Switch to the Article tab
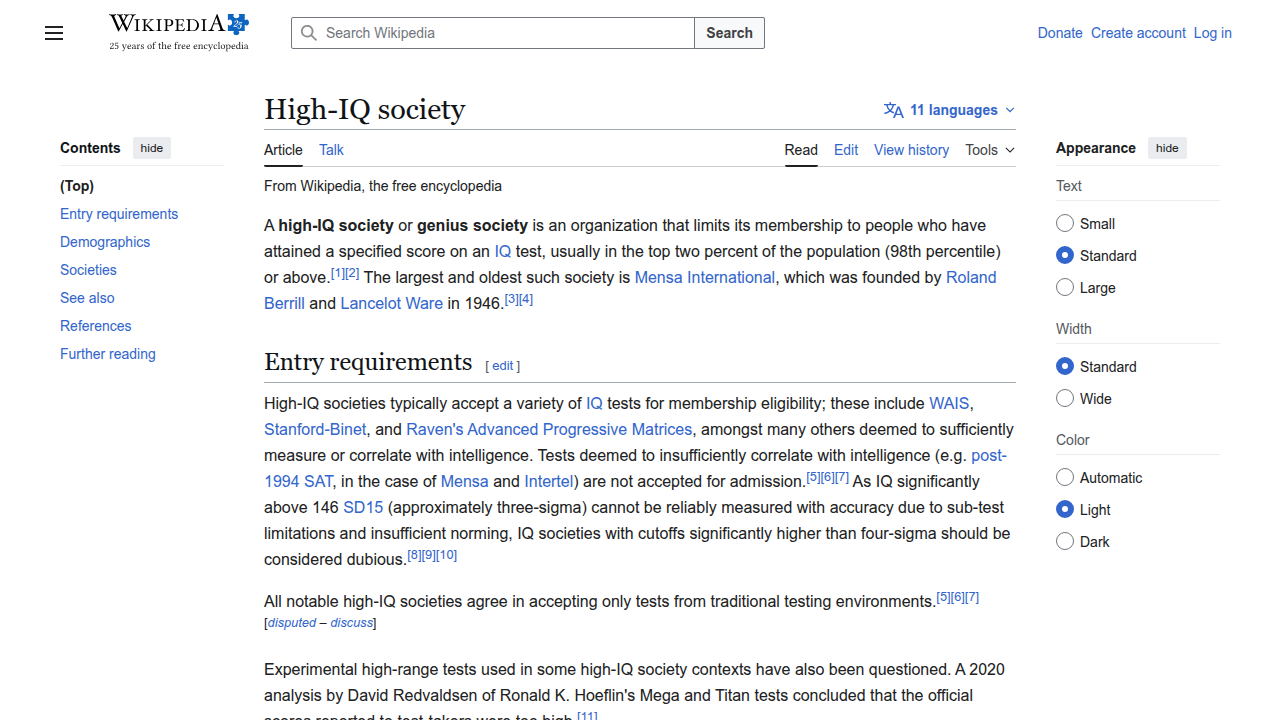 pyautogui.click(x=283, y=150)
